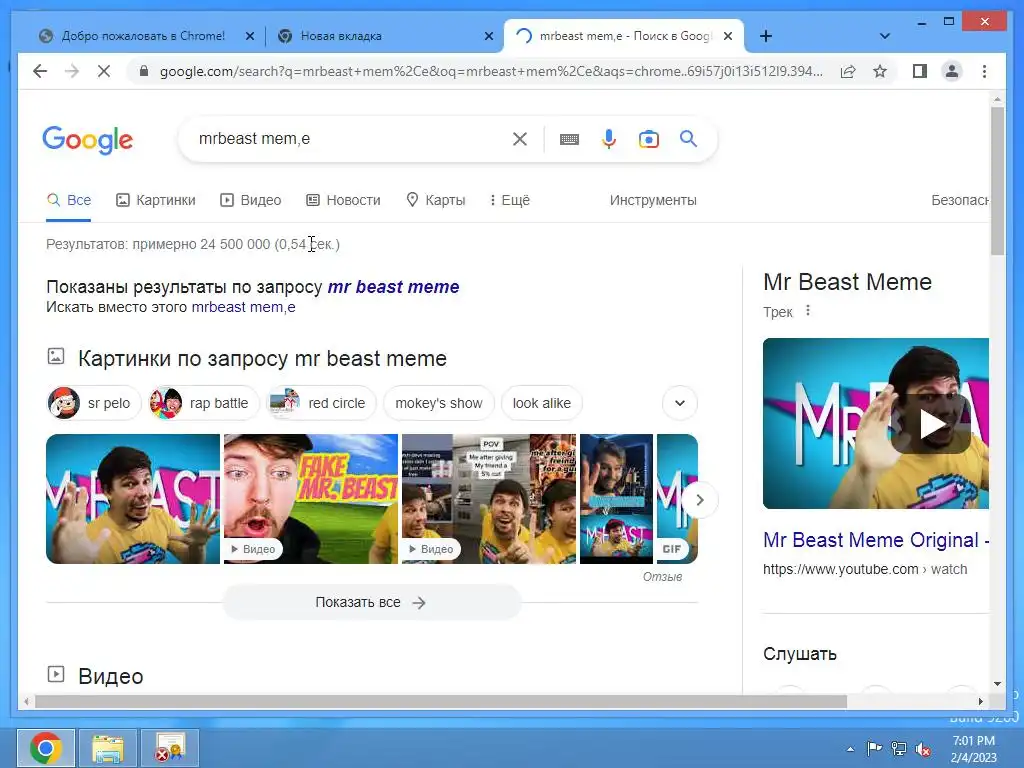This screenshot has height=768, width=1024.
Task: Play the Mr Beast Meme video
Action: (932, 424)
